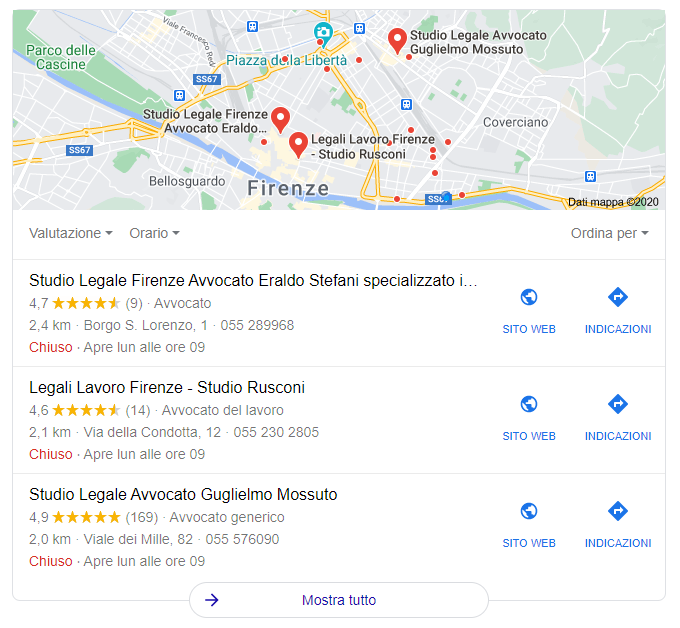Select map pin for Avvocato Eraldo studio
This screenshot has height=628, width=680.
click(281, 120)
